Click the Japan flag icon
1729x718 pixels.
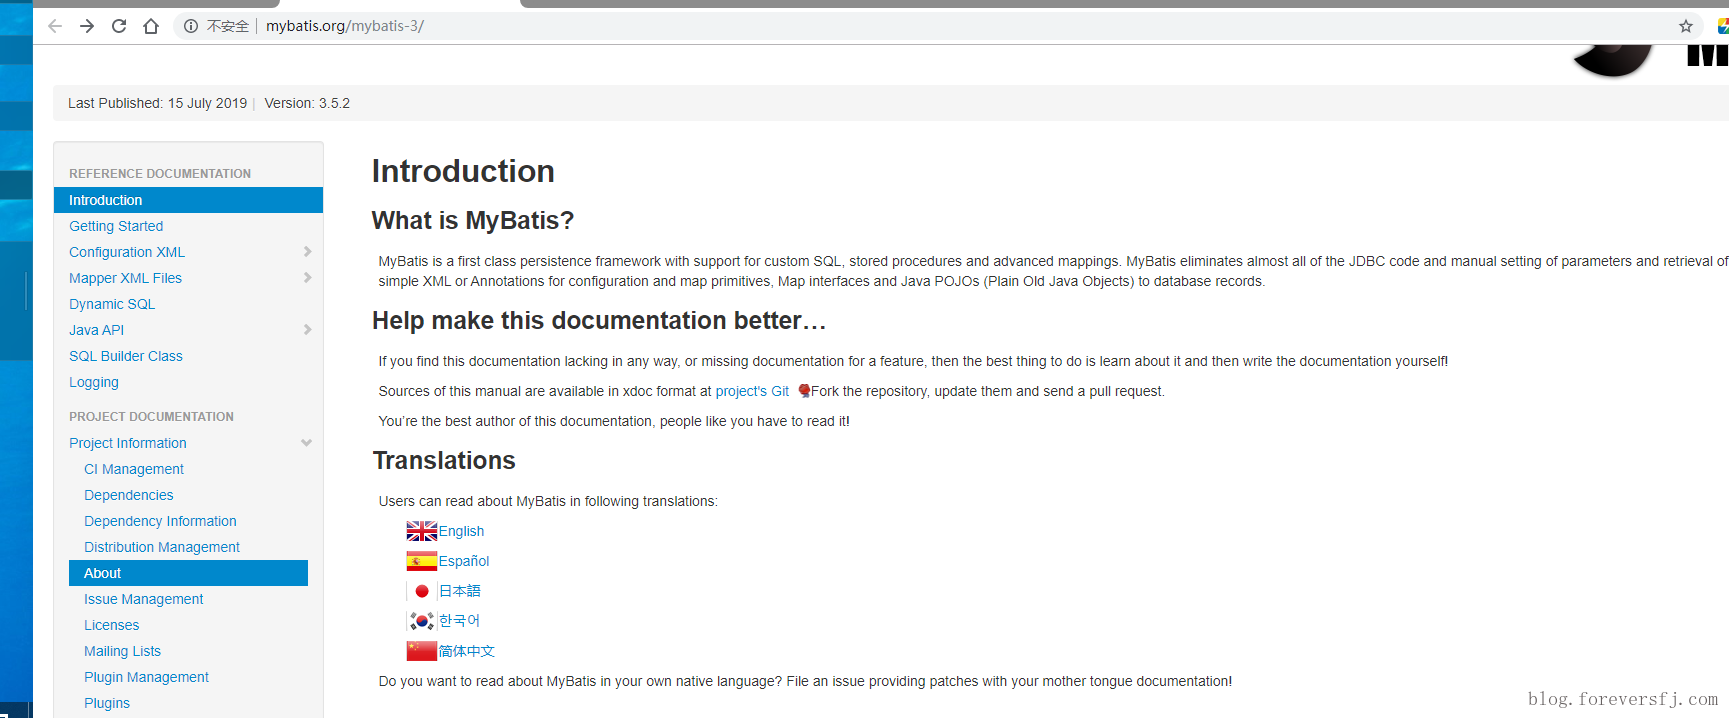click(x=422, y=591)
